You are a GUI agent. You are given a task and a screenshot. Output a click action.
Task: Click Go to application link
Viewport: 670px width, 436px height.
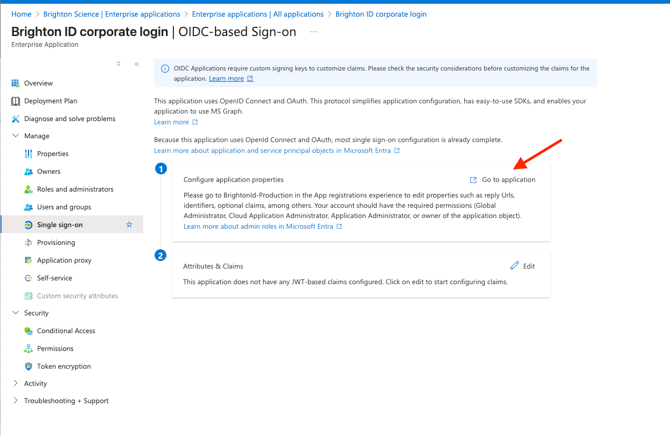coord(508,180)
